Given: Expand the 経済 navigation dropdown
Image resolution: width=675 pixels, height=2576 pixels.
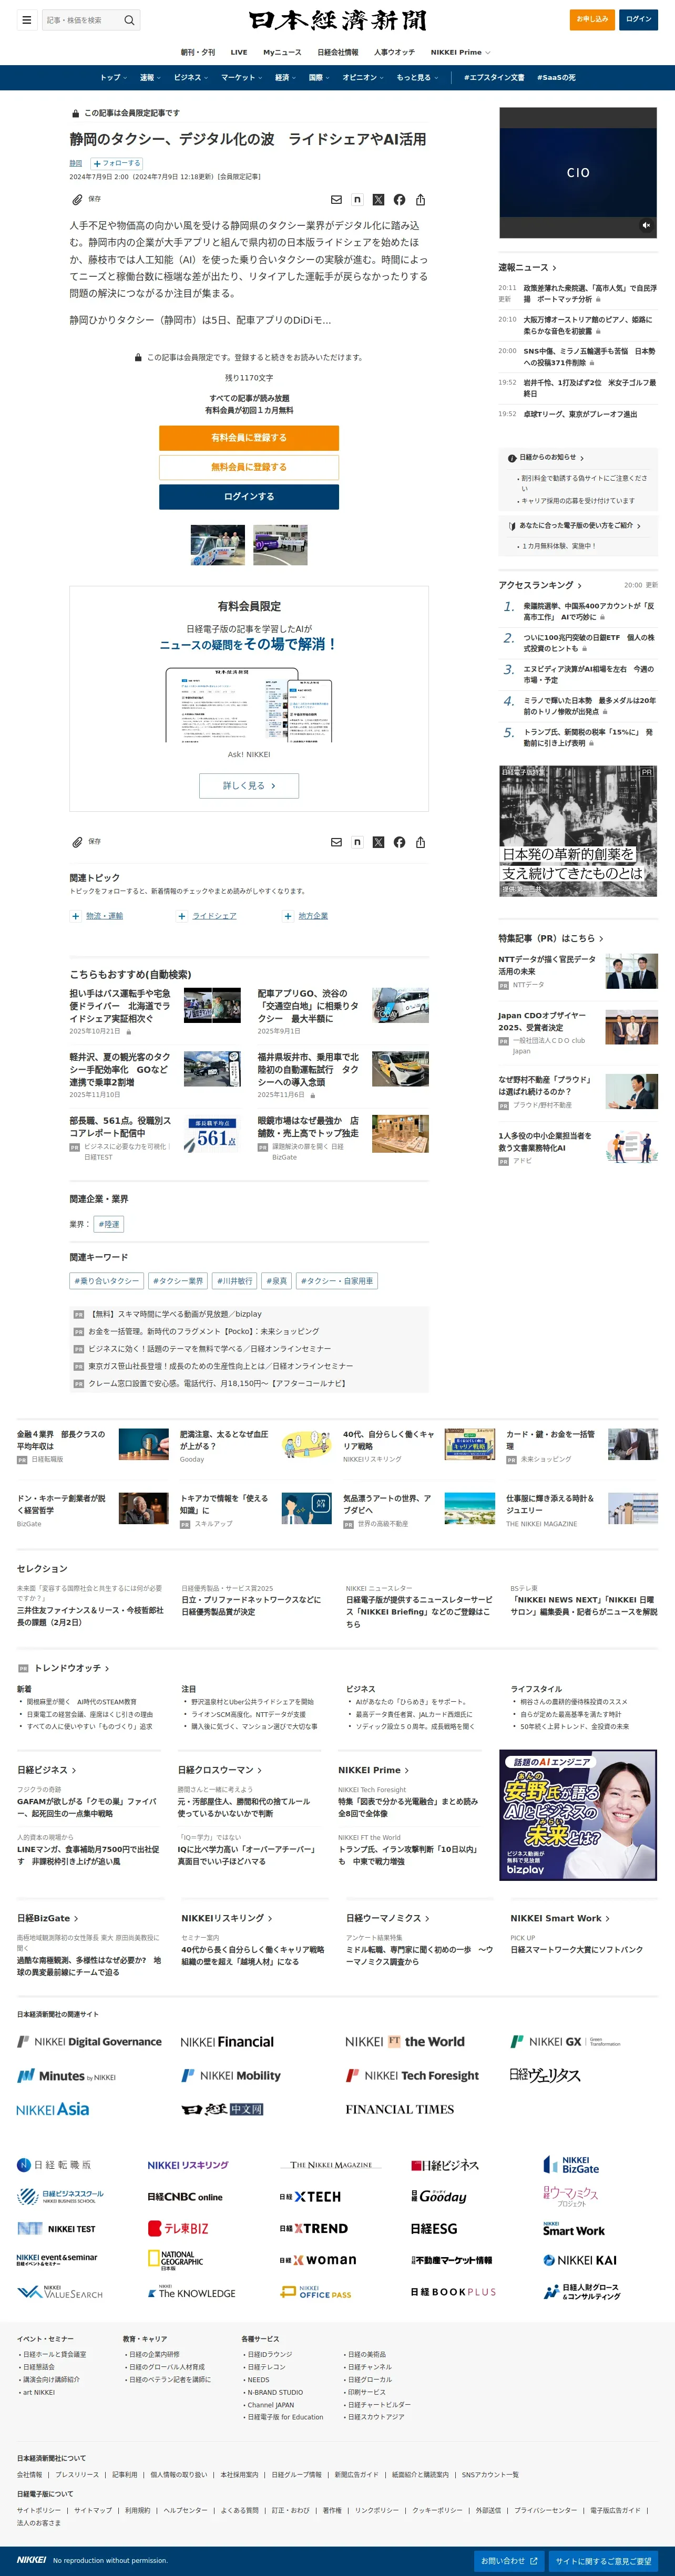Looking at the screenshot, I should pos(285,77).
